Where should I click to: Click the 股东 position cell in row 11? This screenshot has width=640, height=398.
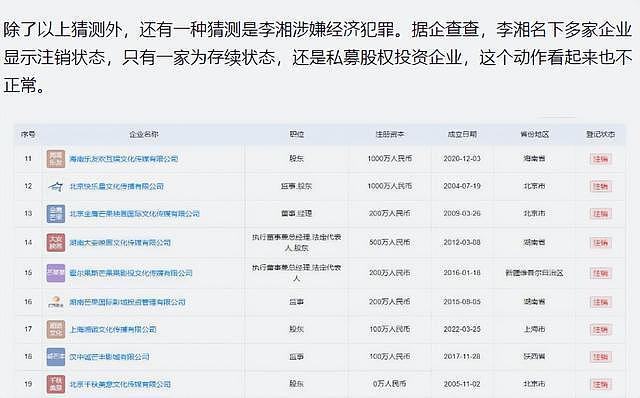[297, 159]
